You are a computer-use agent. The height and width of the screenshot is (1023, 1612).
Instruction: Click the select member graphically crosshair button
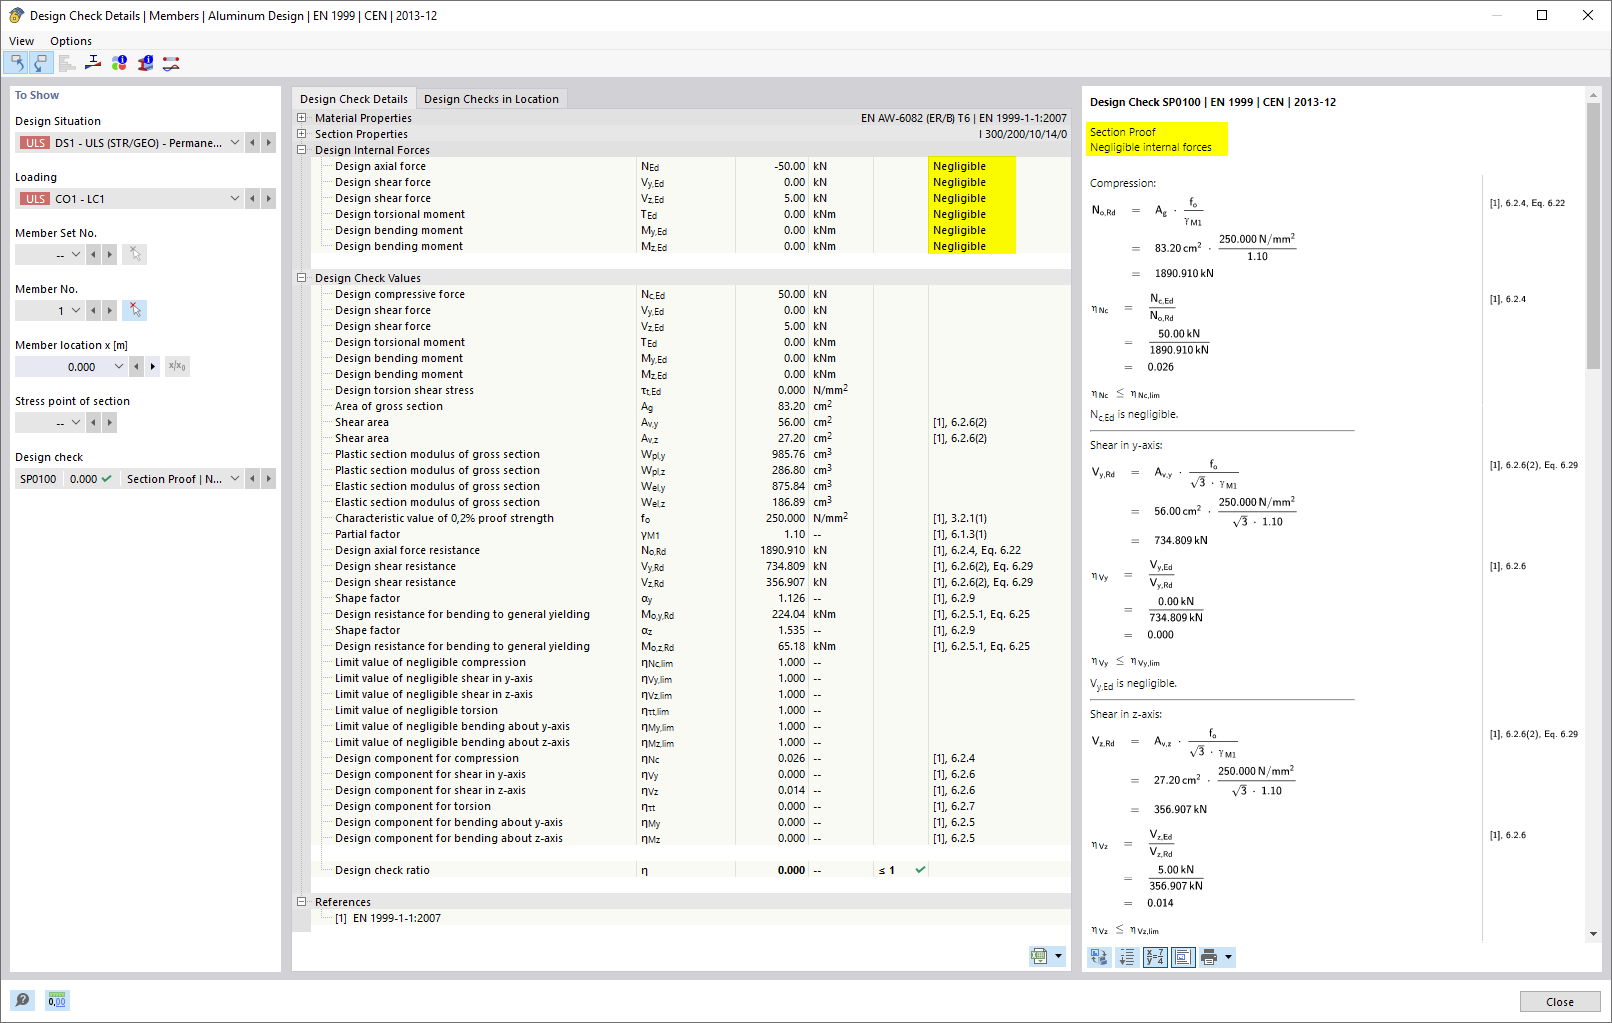134,310
